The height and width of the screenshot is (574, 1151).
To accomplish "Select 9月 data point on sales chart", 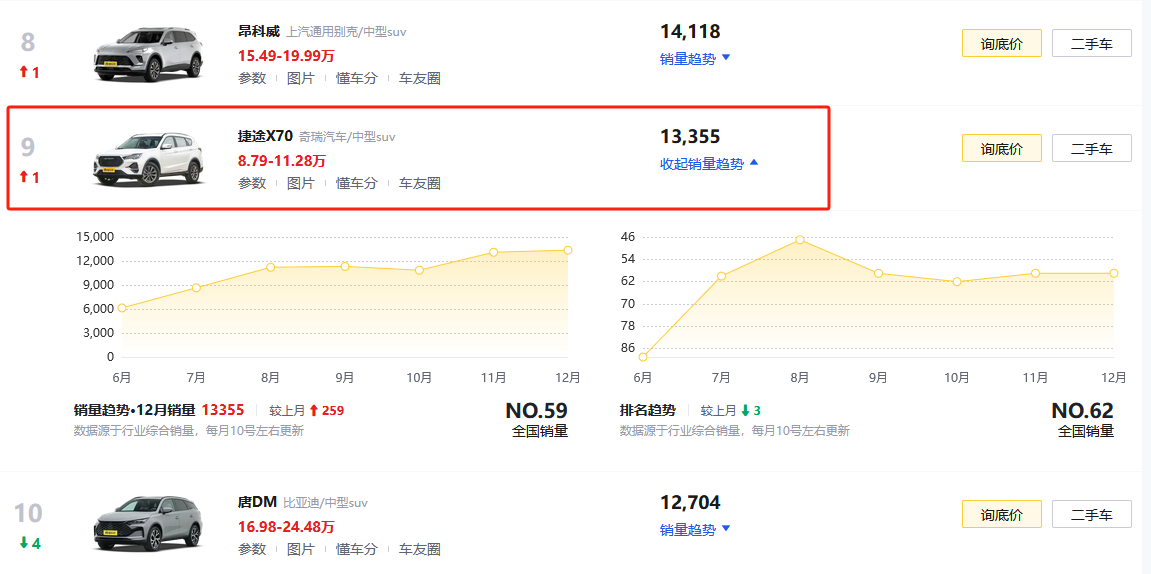I will (x=345, y=266).
